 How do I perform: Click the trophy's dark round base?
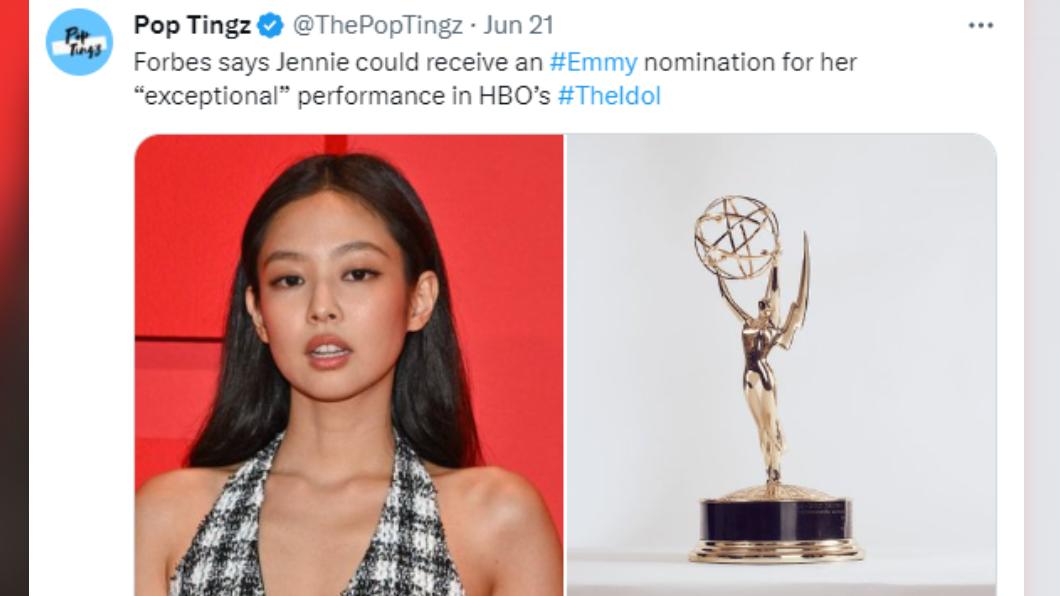(x=775, y=523)
